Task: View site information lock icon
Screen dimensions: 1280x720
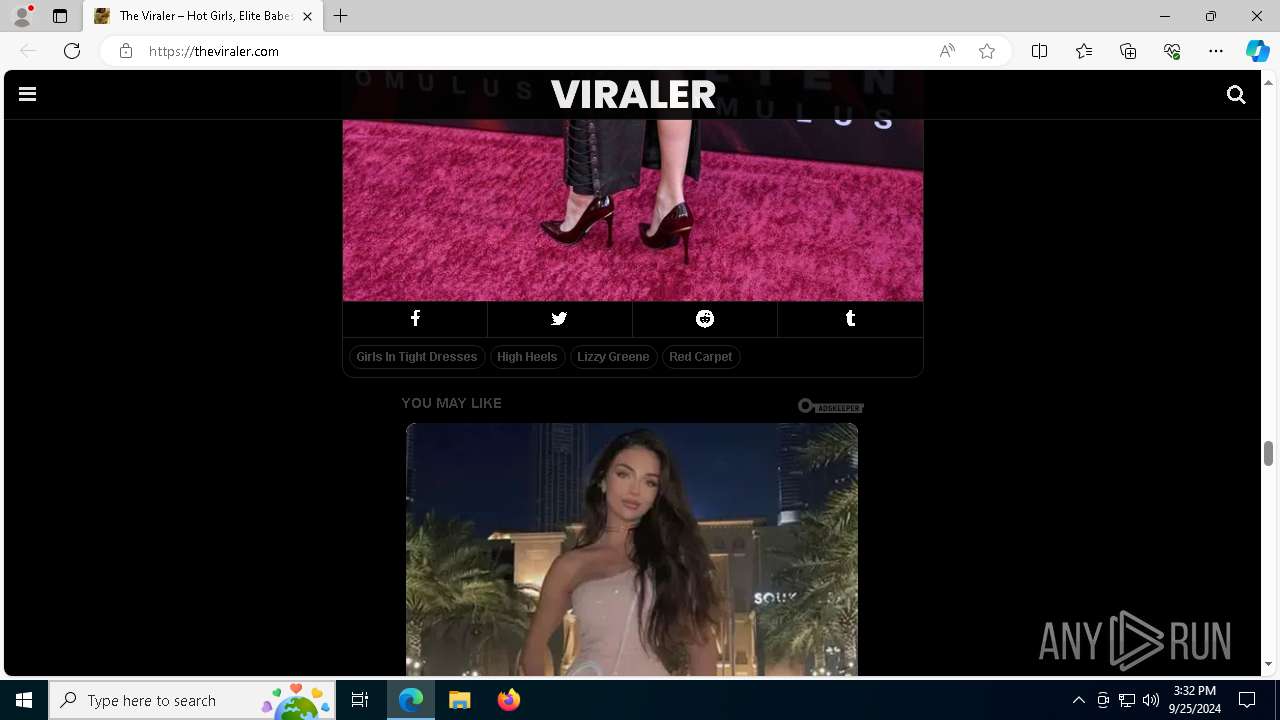Action: [126, 51]
